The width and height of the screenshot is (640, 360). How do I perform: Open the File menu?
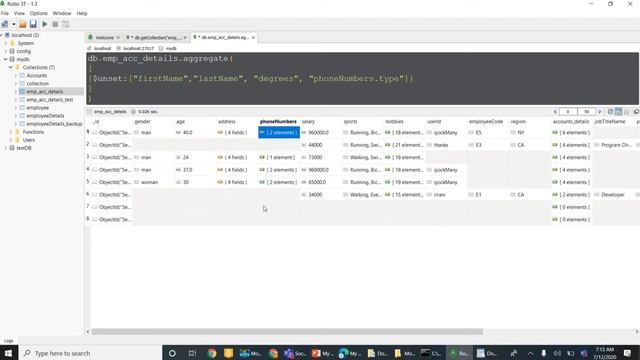pos(5,13)
